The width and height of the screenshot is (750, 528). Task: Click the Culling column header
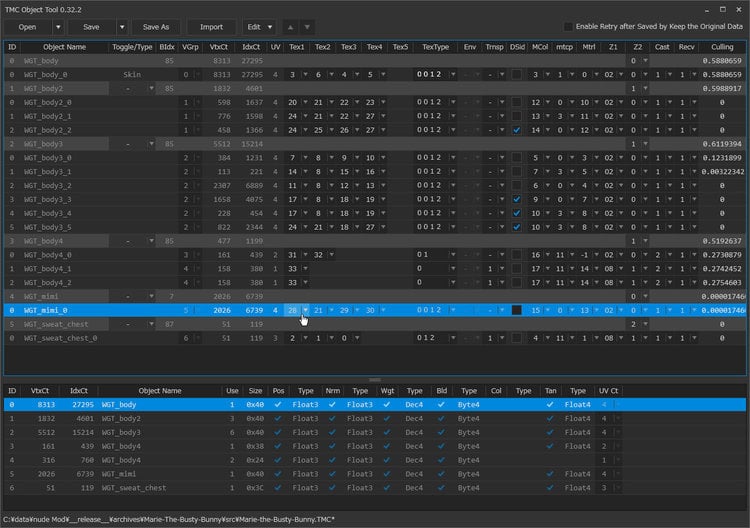click(722, 47)
